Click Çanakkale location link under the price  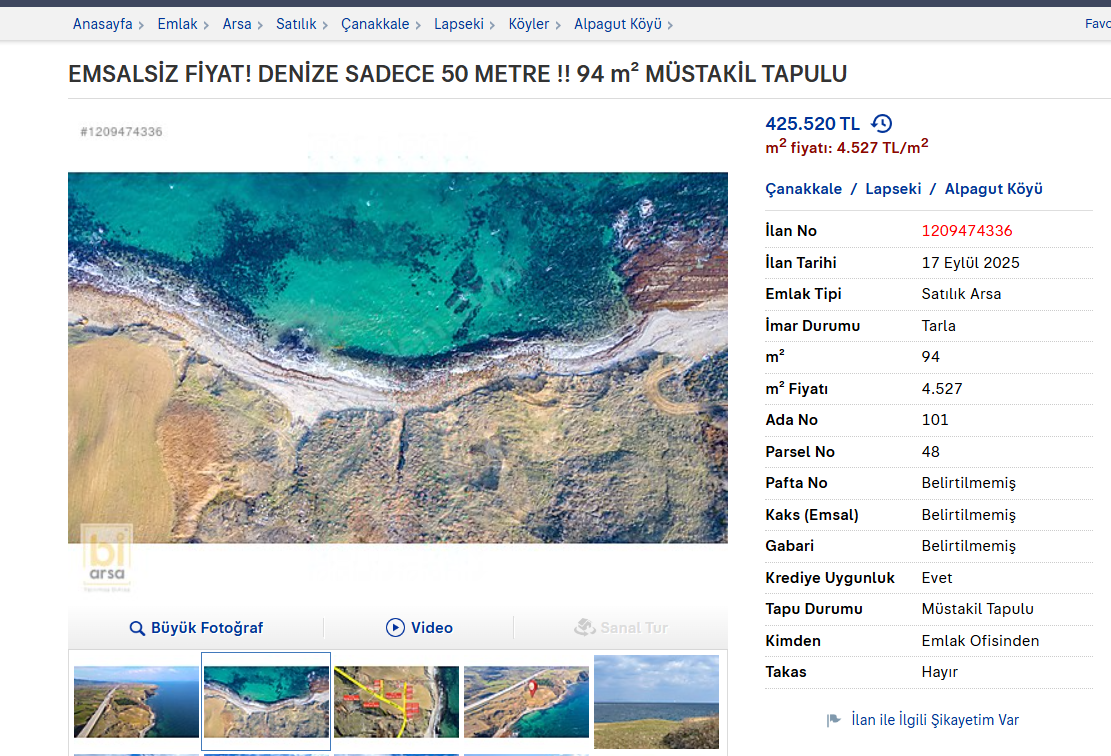(x=803, y=189)
